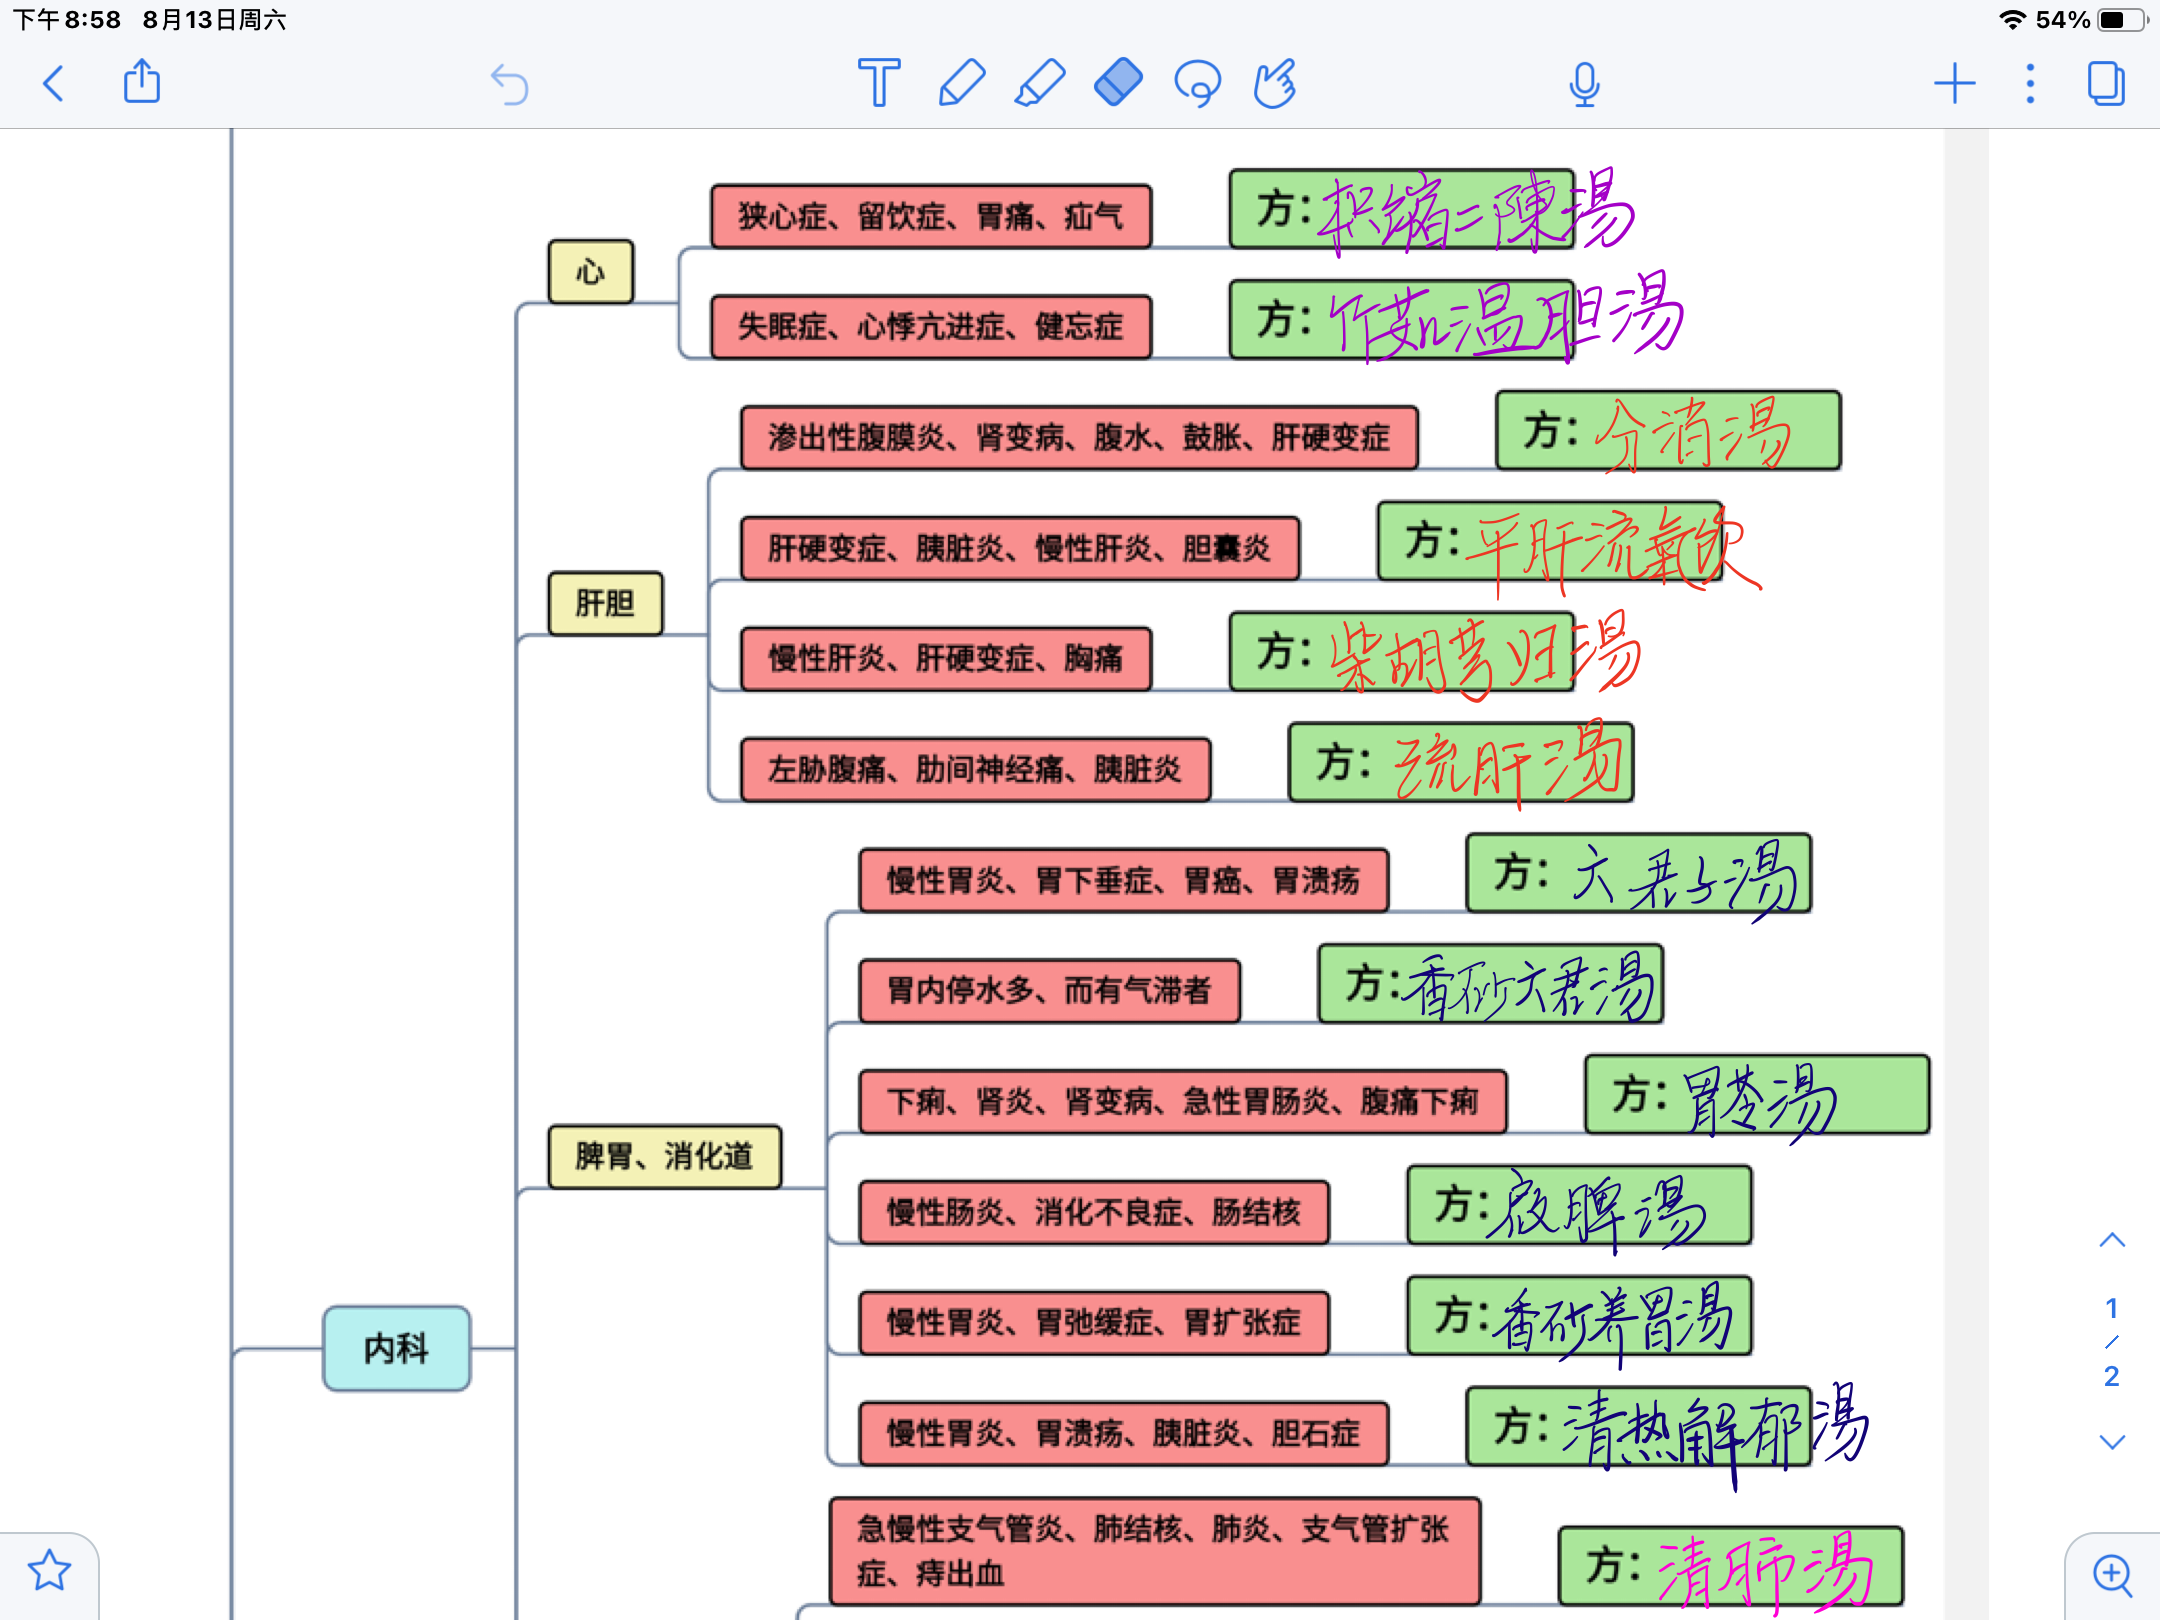Image resolution: width=2160 pixels, height=1620 pixels.
Task: Select the 脾胃、消化道 category node
Action: (x=664, y=1156)
